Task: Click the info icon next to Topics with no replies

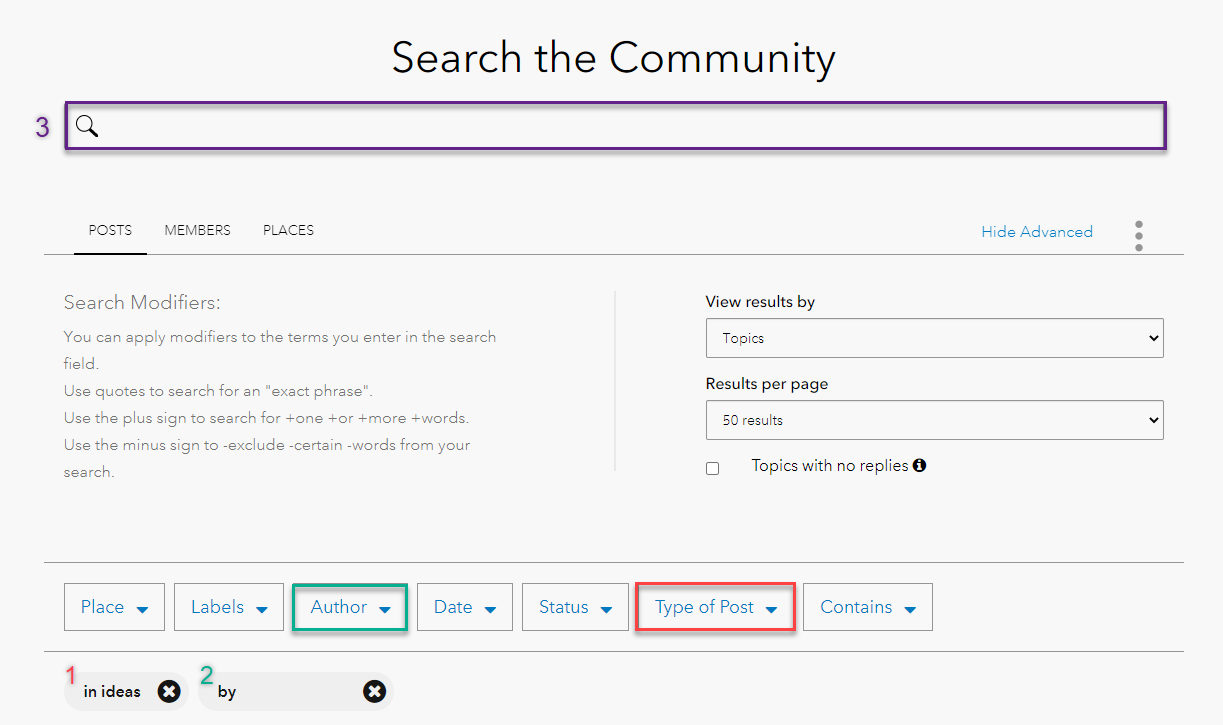Action: [919, 465]
